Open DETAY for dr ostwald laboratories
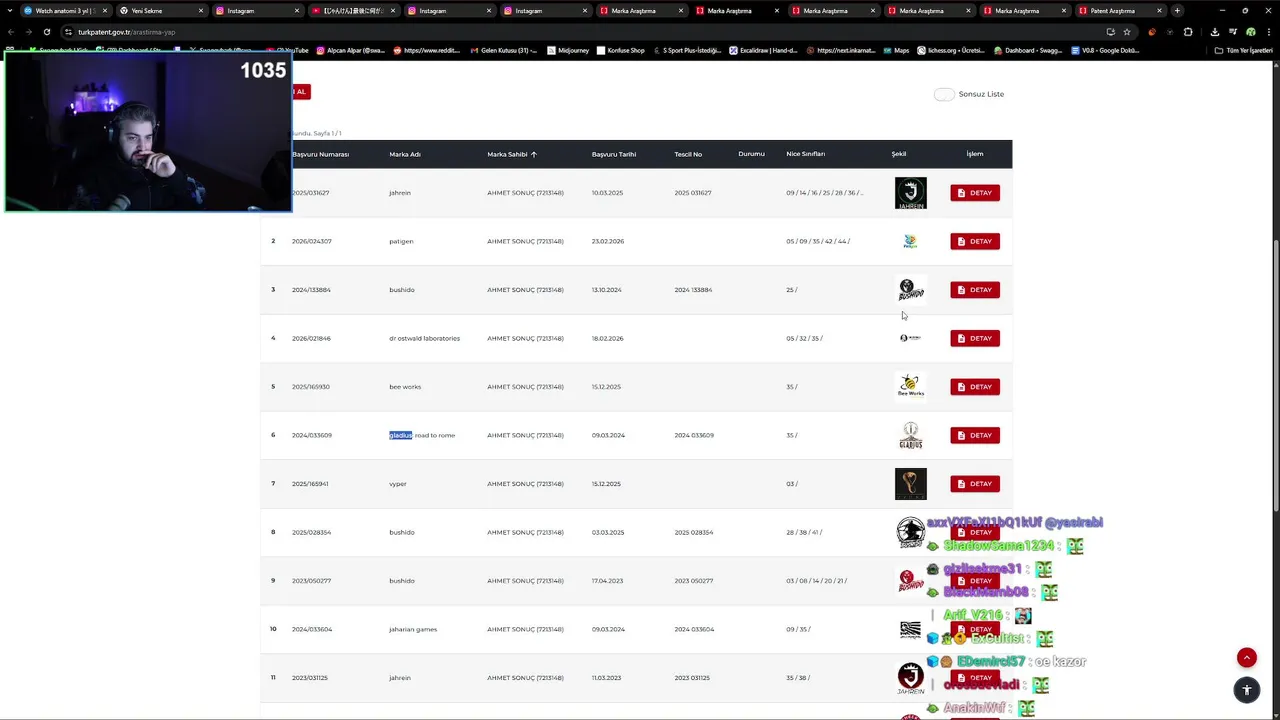 tap(975, 338)
